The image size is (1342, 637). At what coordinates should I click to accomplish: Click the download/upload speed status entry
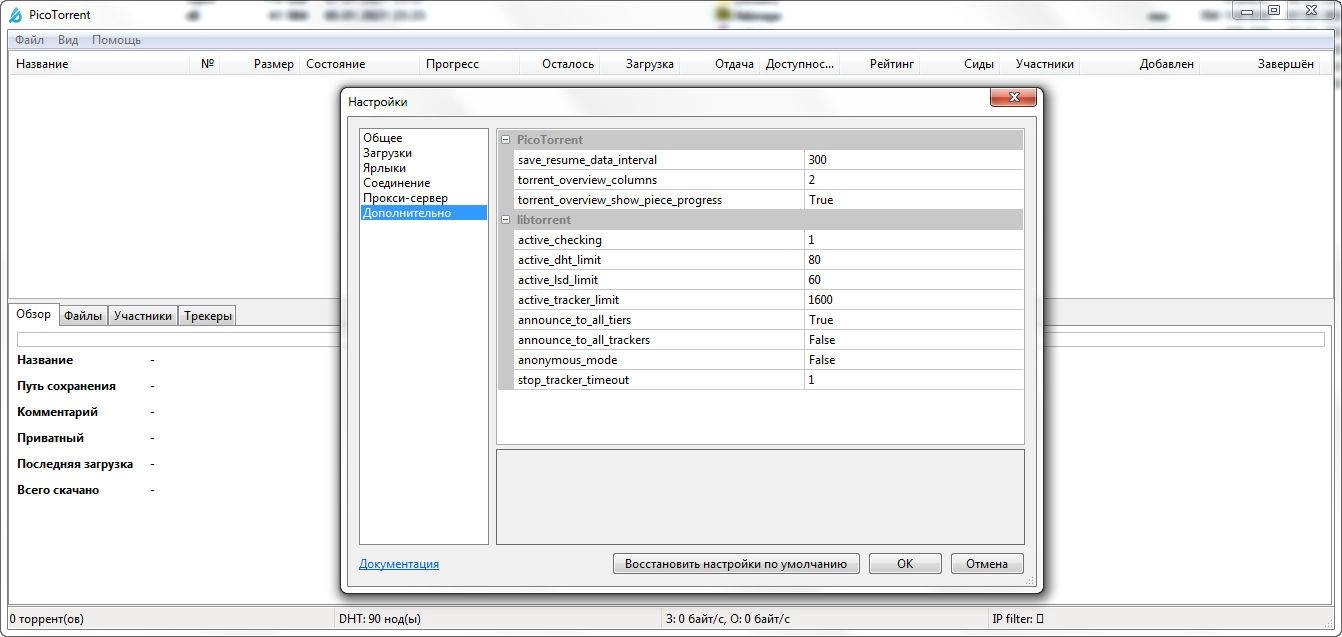coord(727,619)
